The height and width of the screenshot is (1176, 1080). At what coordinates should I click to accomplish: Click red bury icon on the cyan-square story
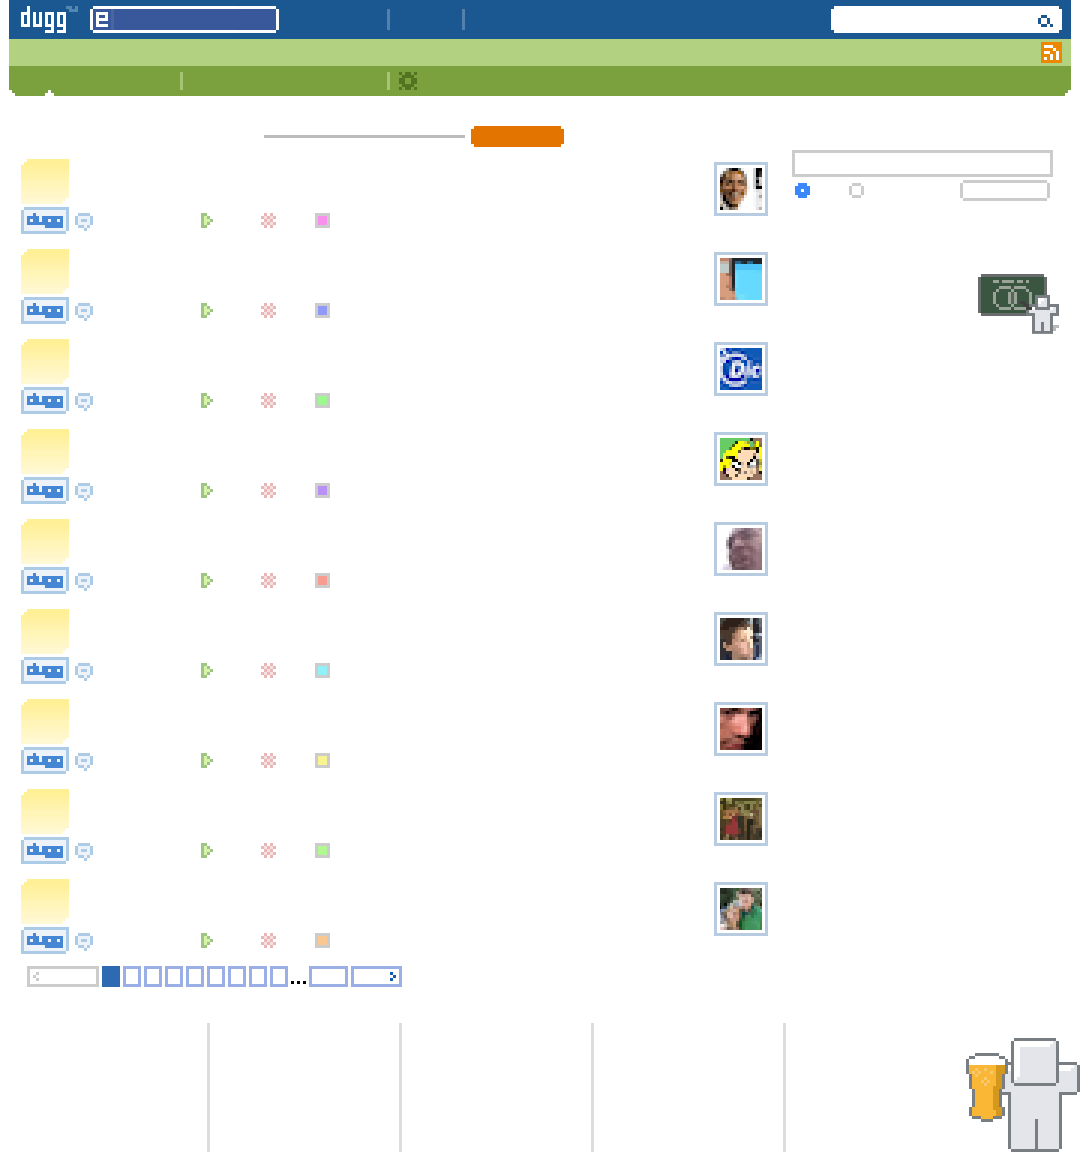[268, 670]
